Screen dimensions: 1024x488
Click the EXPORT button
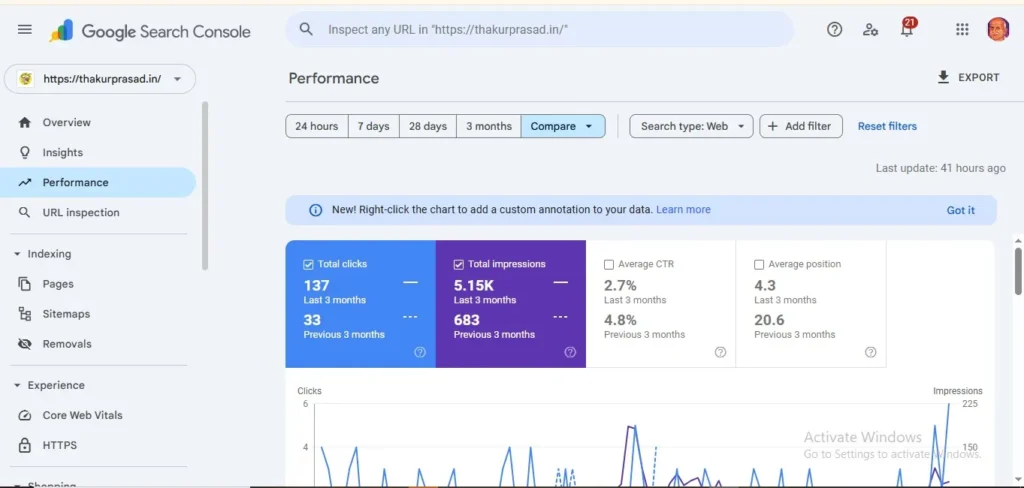[968, 77]
